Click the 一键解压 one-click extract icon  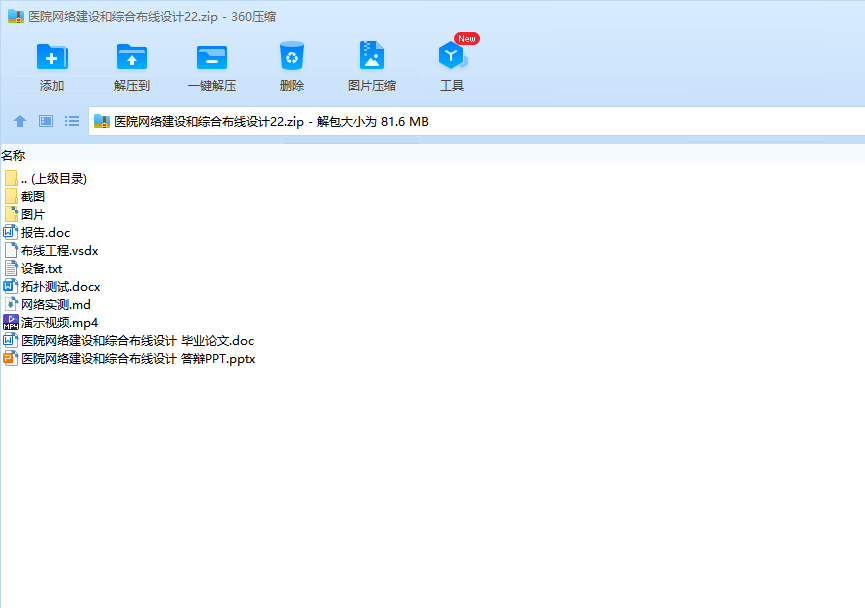coord(212,57)
